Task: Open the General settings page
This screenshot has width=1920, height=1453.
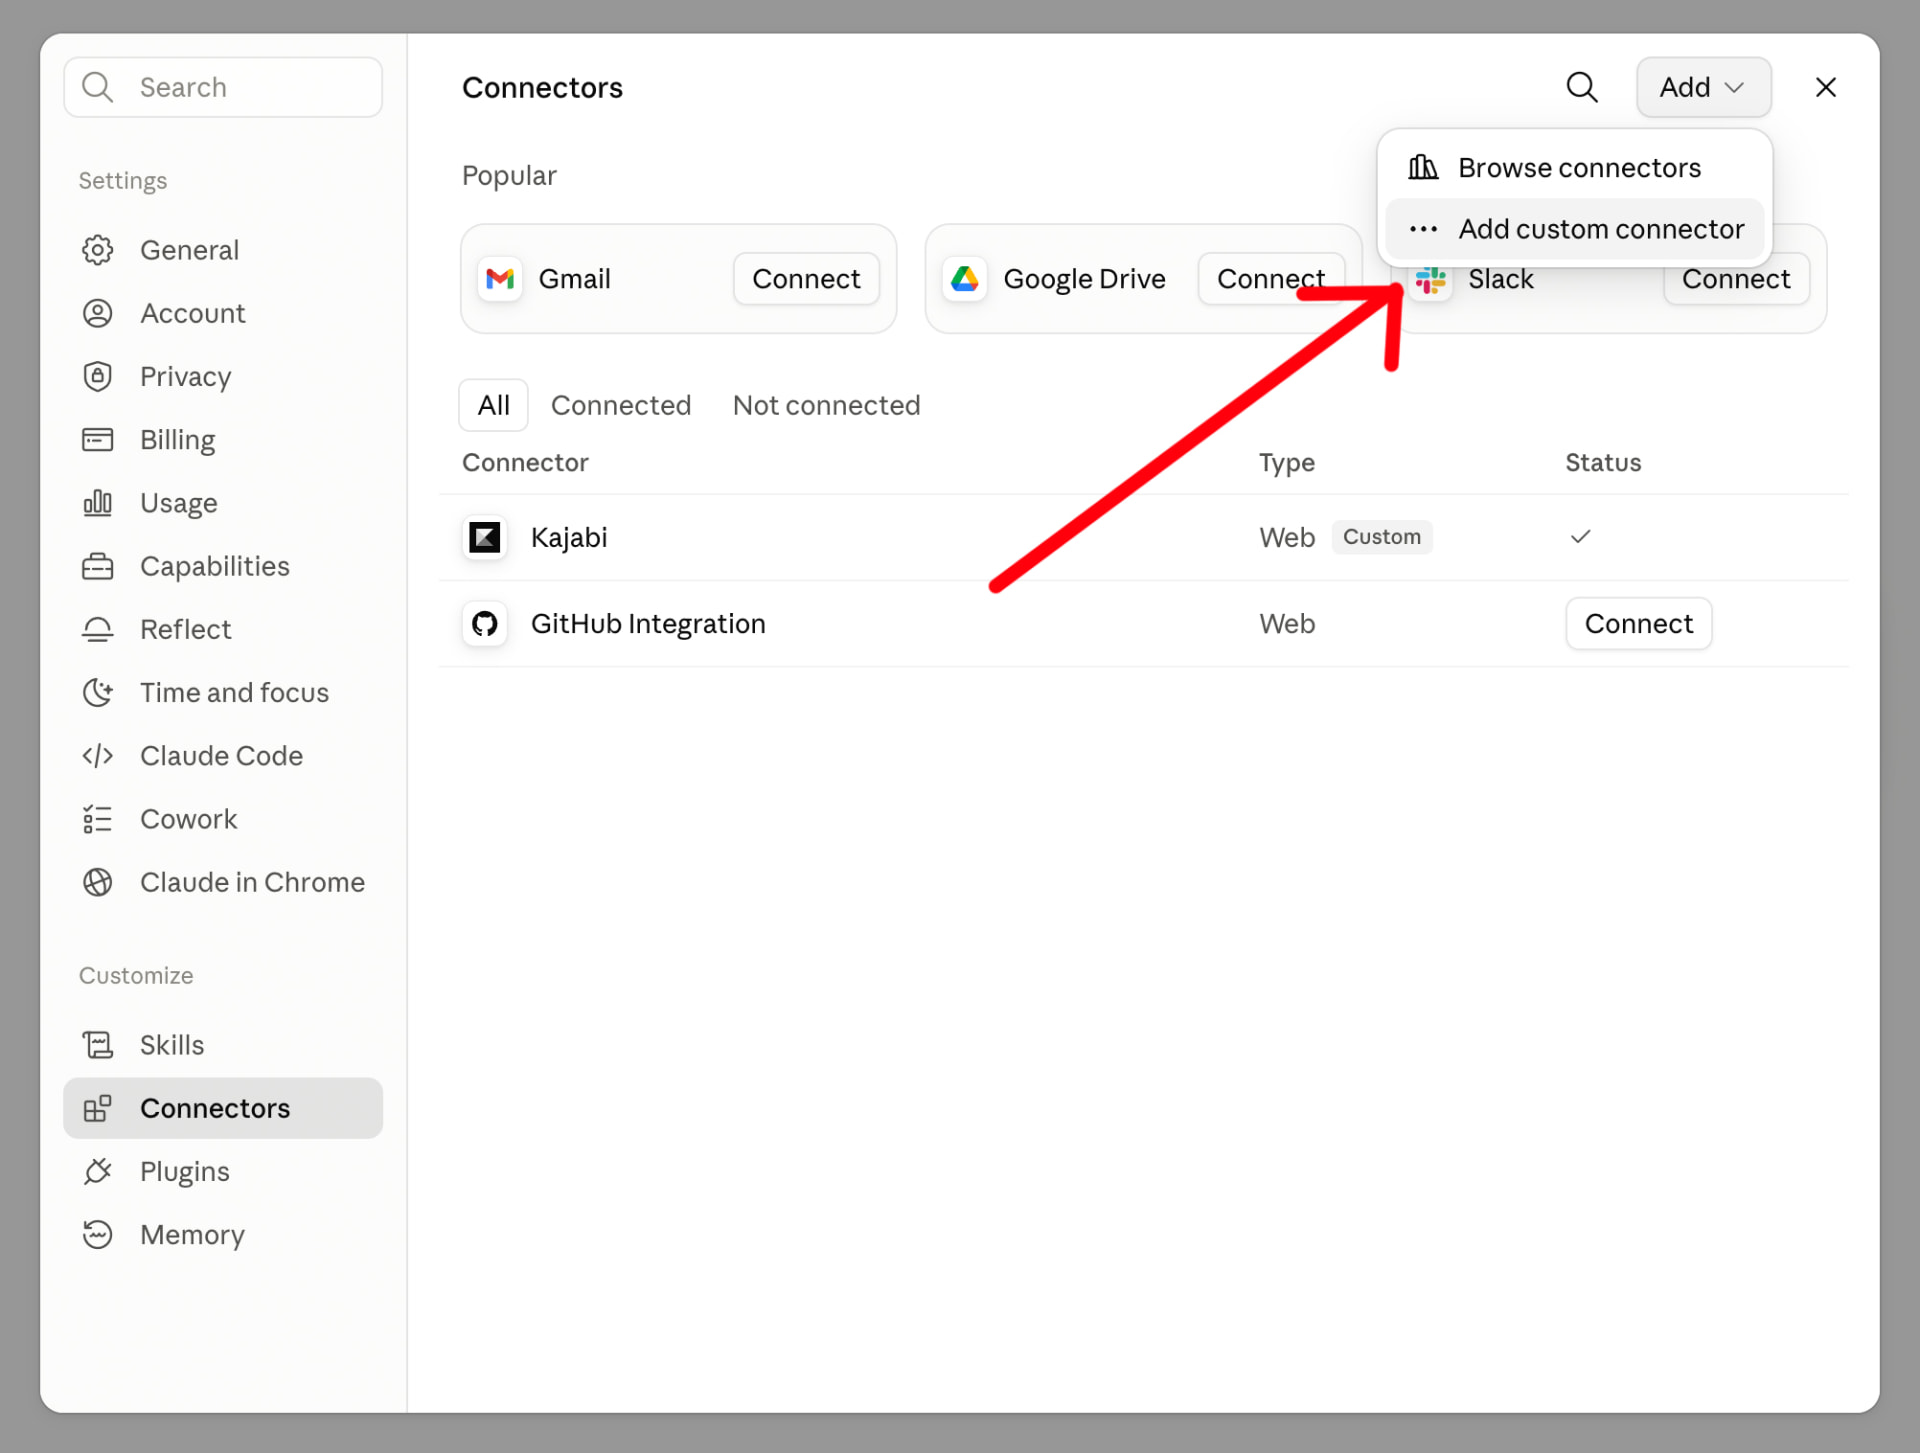Action: pyautogui.click(x=223, y=250)
